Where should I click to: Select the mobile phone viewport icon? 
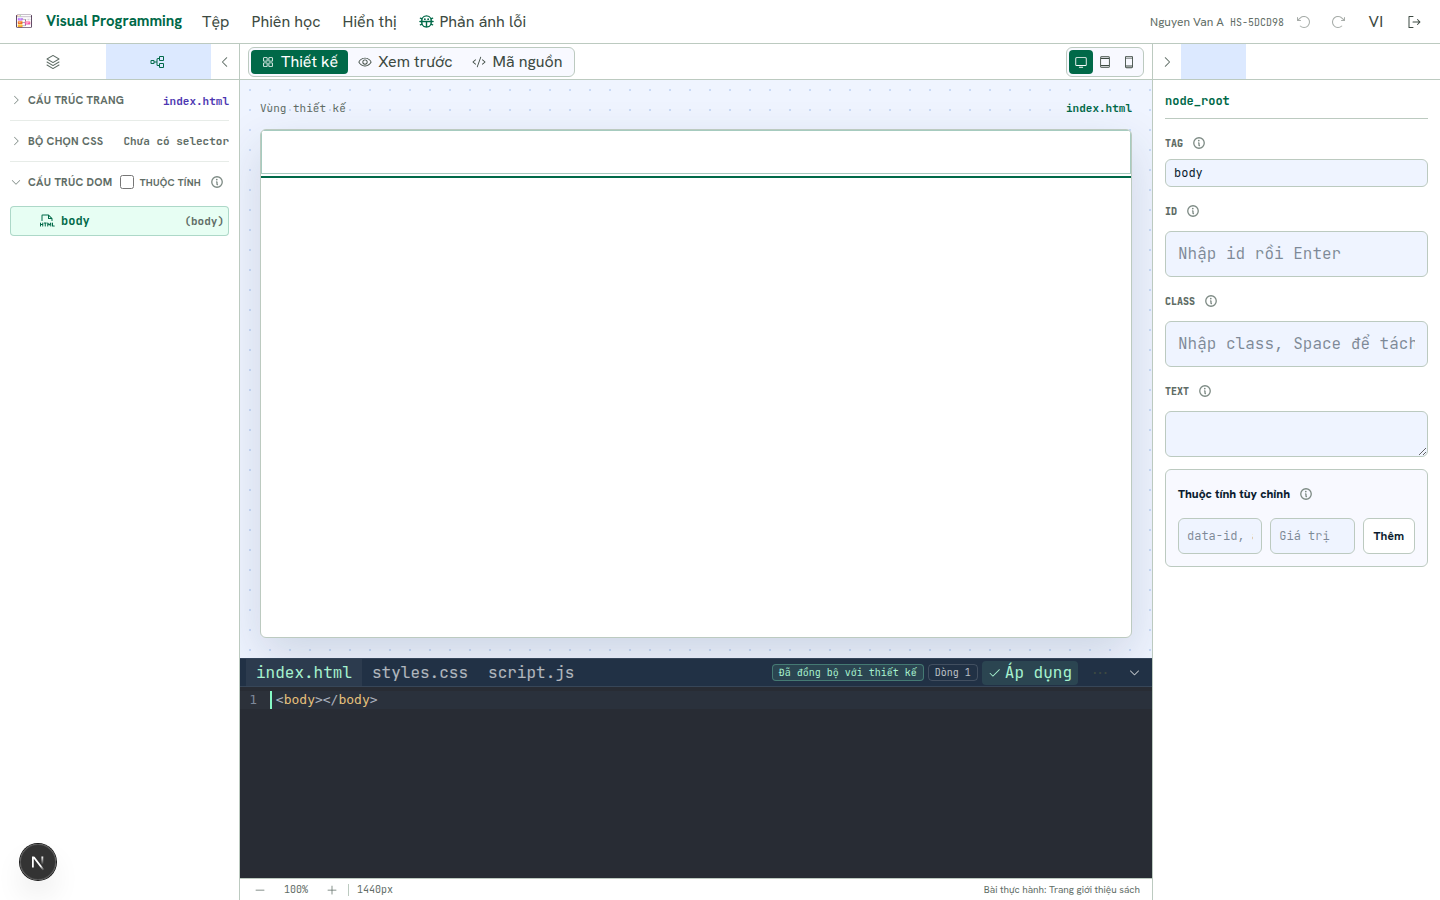[1129, 62]
